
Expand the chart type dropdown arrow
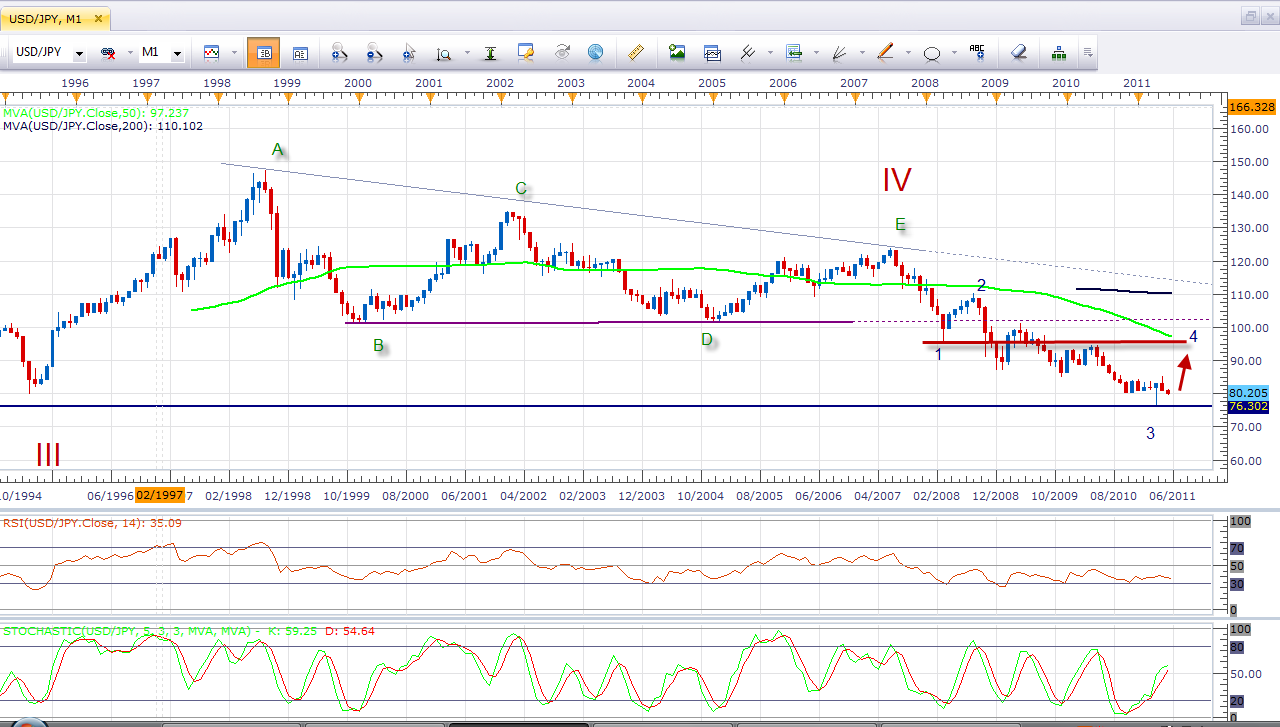click(x=234, y=53)
